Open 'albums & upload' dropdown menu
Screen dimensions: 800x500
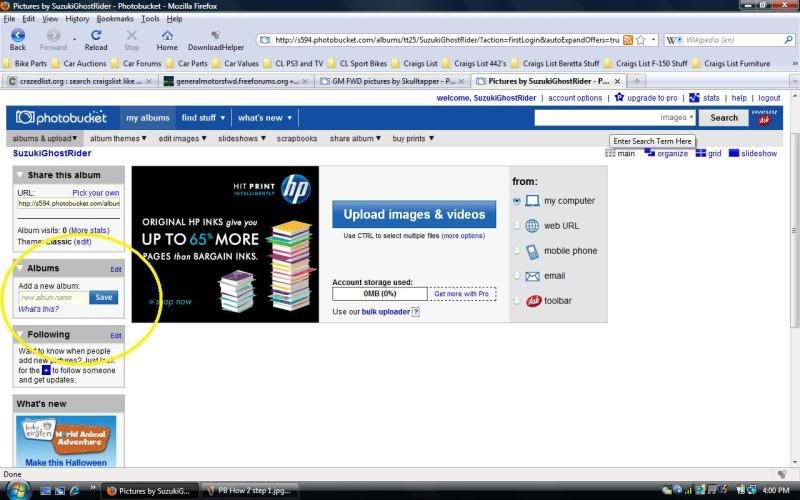(45, 138)
